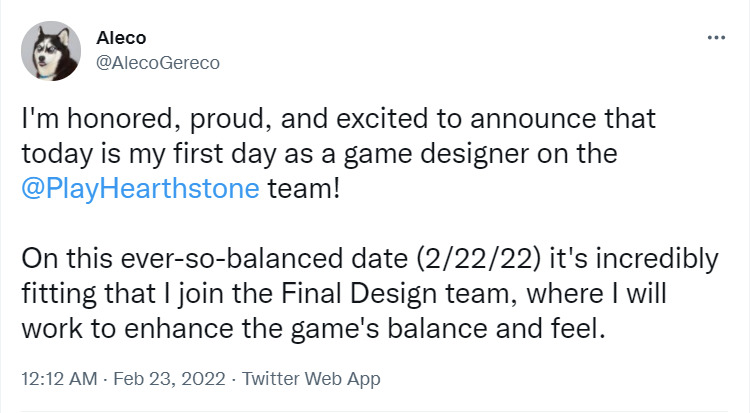The image size is (750, 413).
Task: Open the Twitter Web App source link
Action: point(311,379)
